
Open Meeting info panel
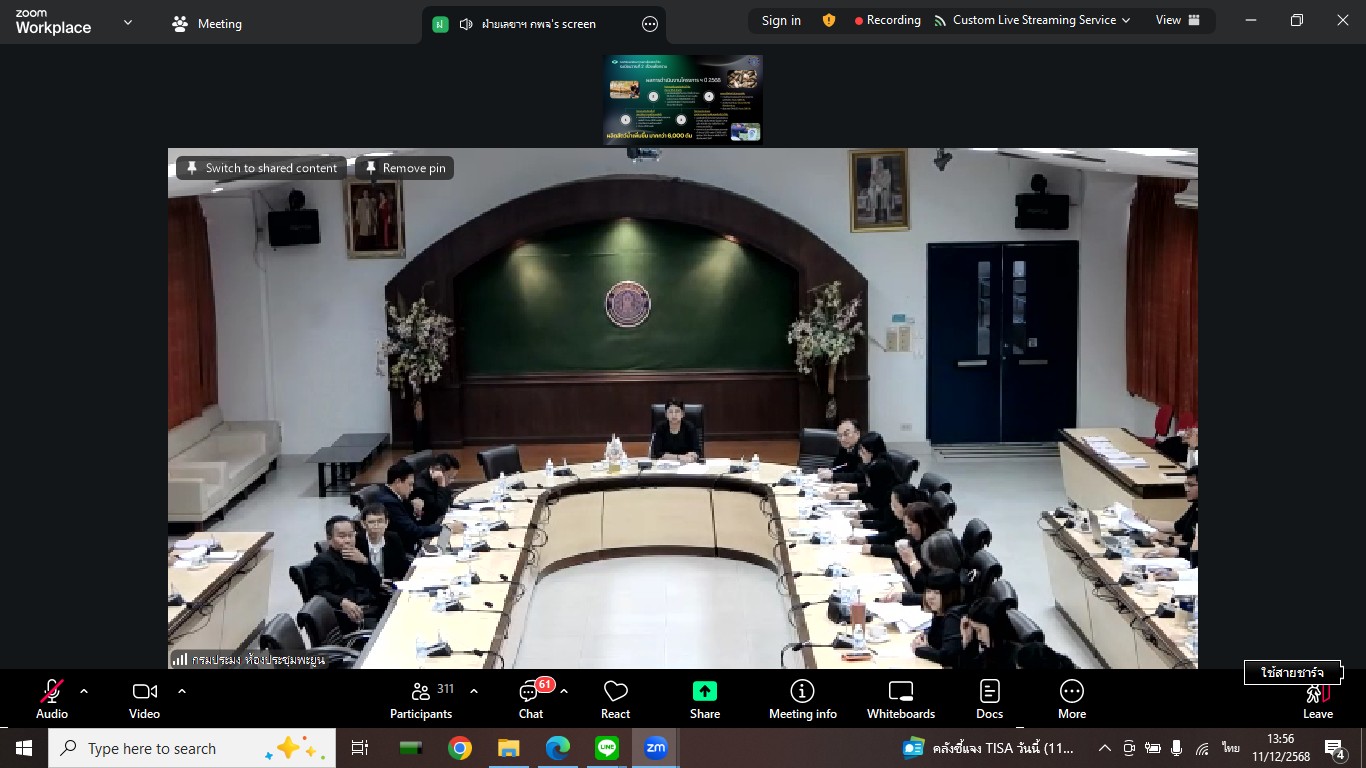coord(802,698)
